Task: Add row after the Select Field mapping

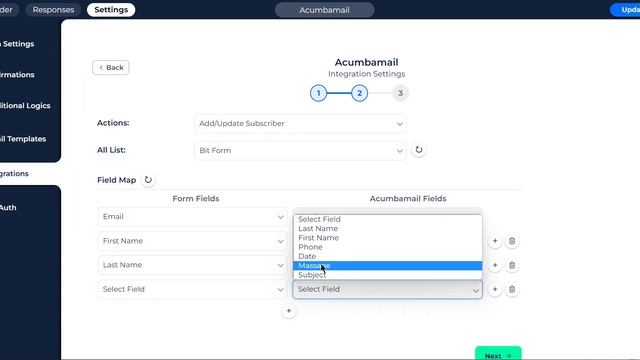Action: click(x=495, y=289)
